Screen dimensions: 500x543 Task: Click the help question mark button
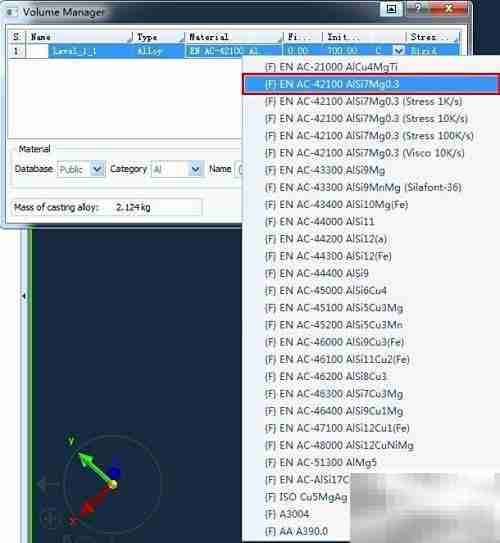pyautogui.click(x=418, y=8)
